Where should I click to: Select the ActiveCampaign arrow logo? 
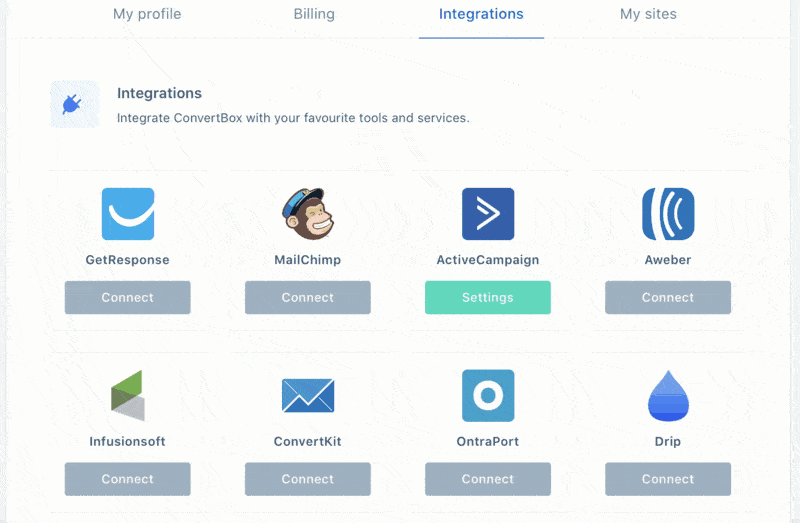(x=488, y=214)
